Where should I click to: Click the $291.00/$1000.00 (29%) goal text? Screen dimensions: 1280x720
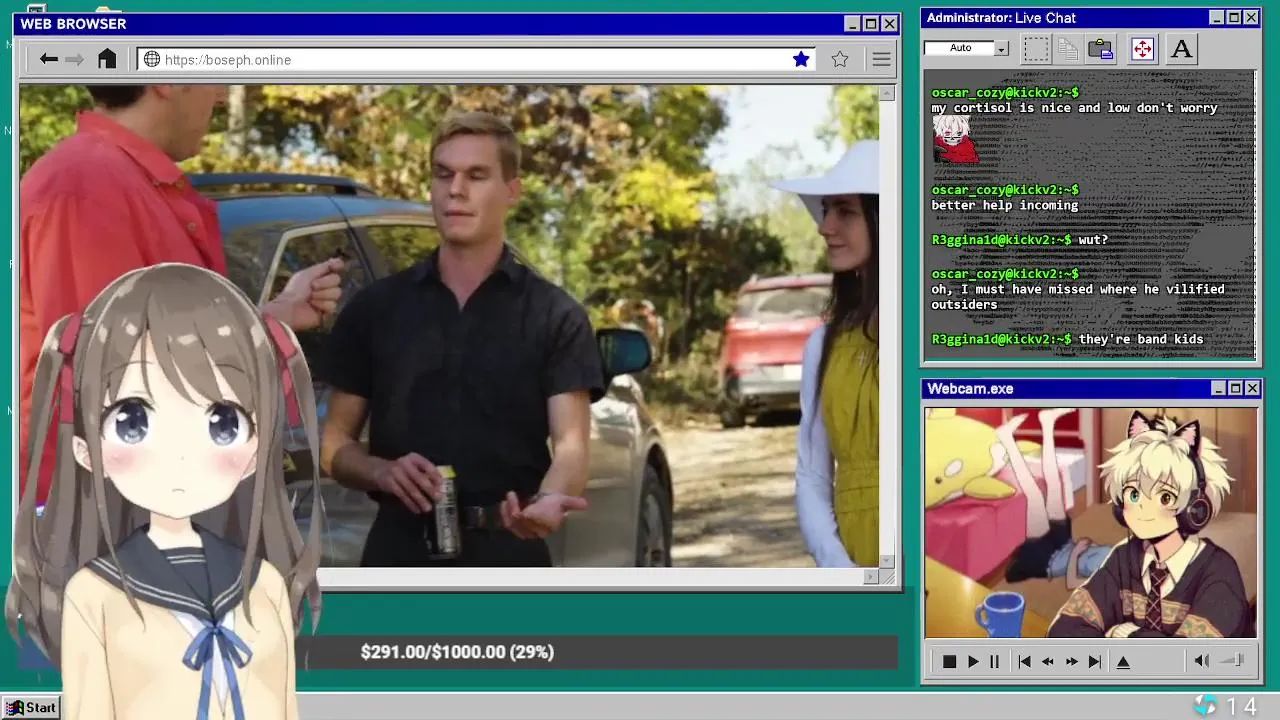457,652
